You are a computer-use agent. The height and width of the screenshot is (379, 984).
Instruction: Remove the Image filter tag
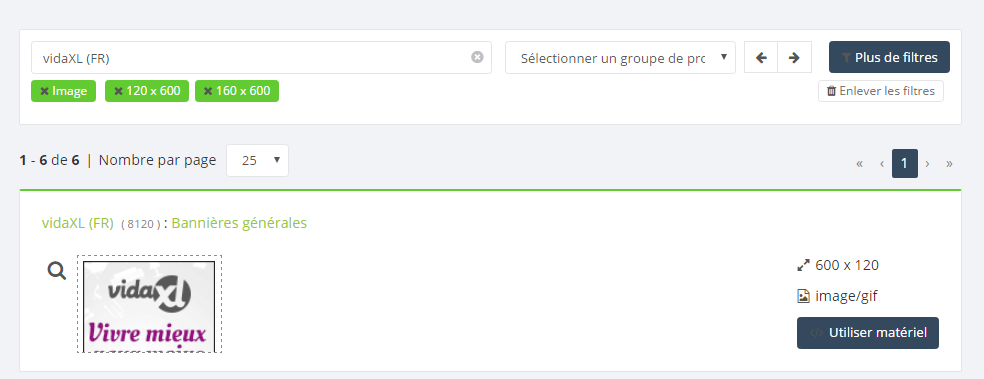coord(63,91)
